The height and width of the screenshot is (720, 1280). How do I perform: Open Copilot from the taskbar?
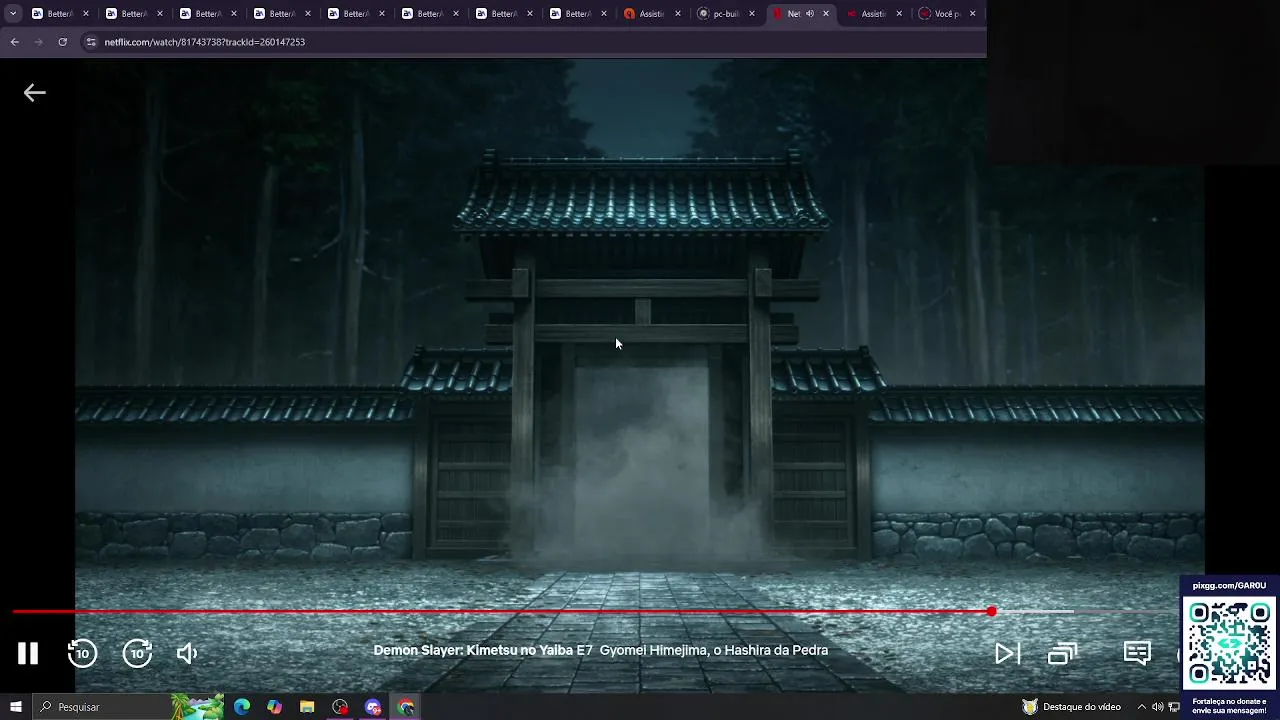tap(275, 707)
